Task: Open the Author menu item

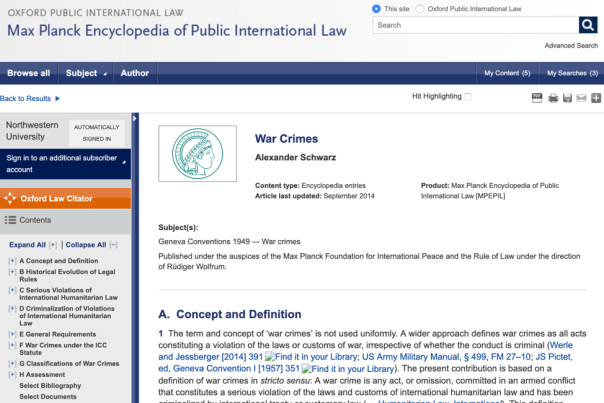Action: point(135,73)
